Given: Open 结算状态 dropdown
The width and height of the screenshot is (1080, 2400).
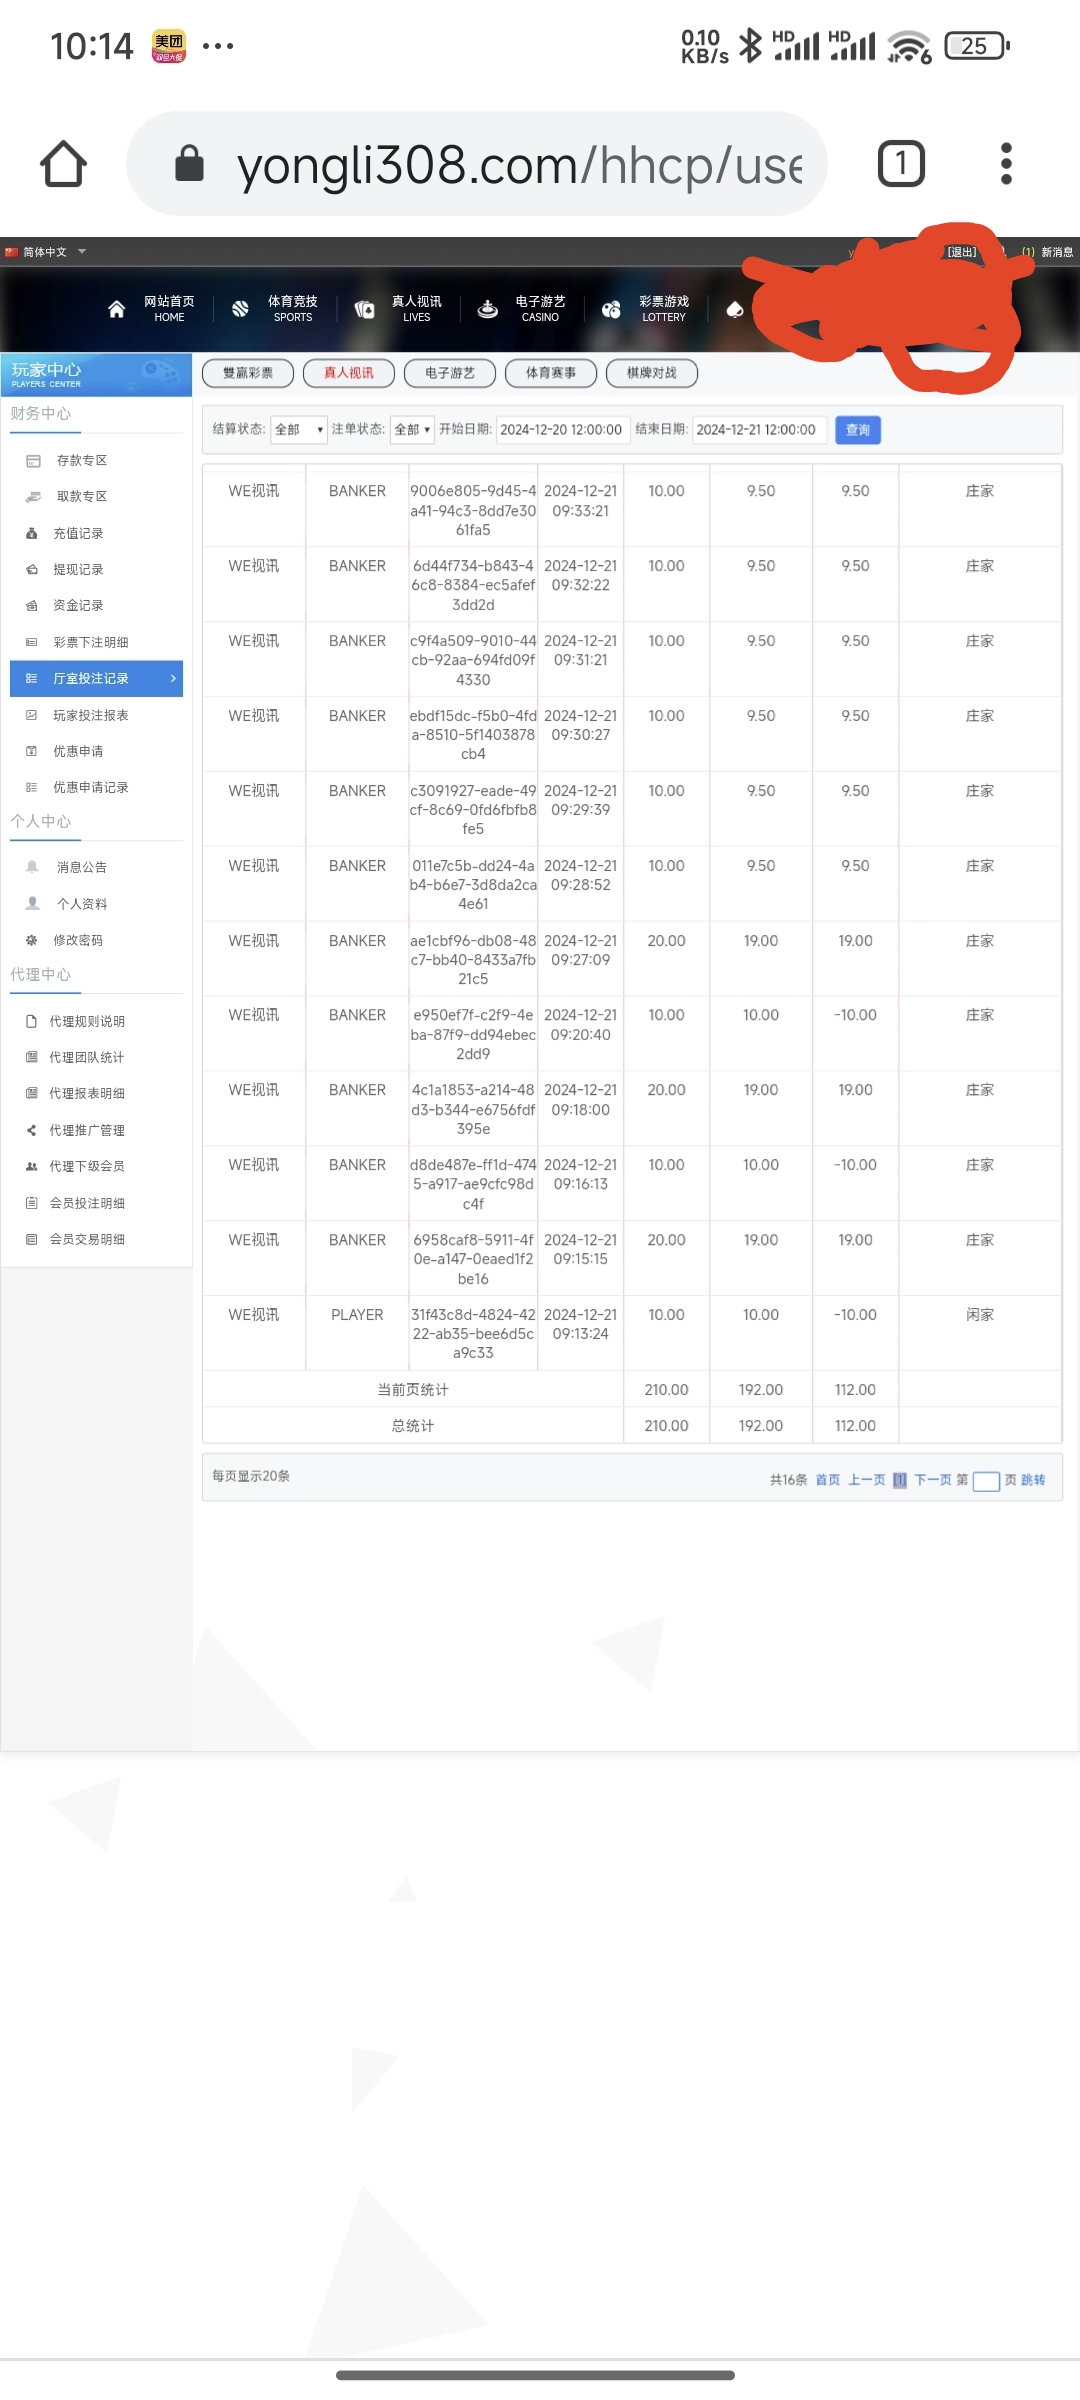Looking at the screenshot, I should pos(298,430).
